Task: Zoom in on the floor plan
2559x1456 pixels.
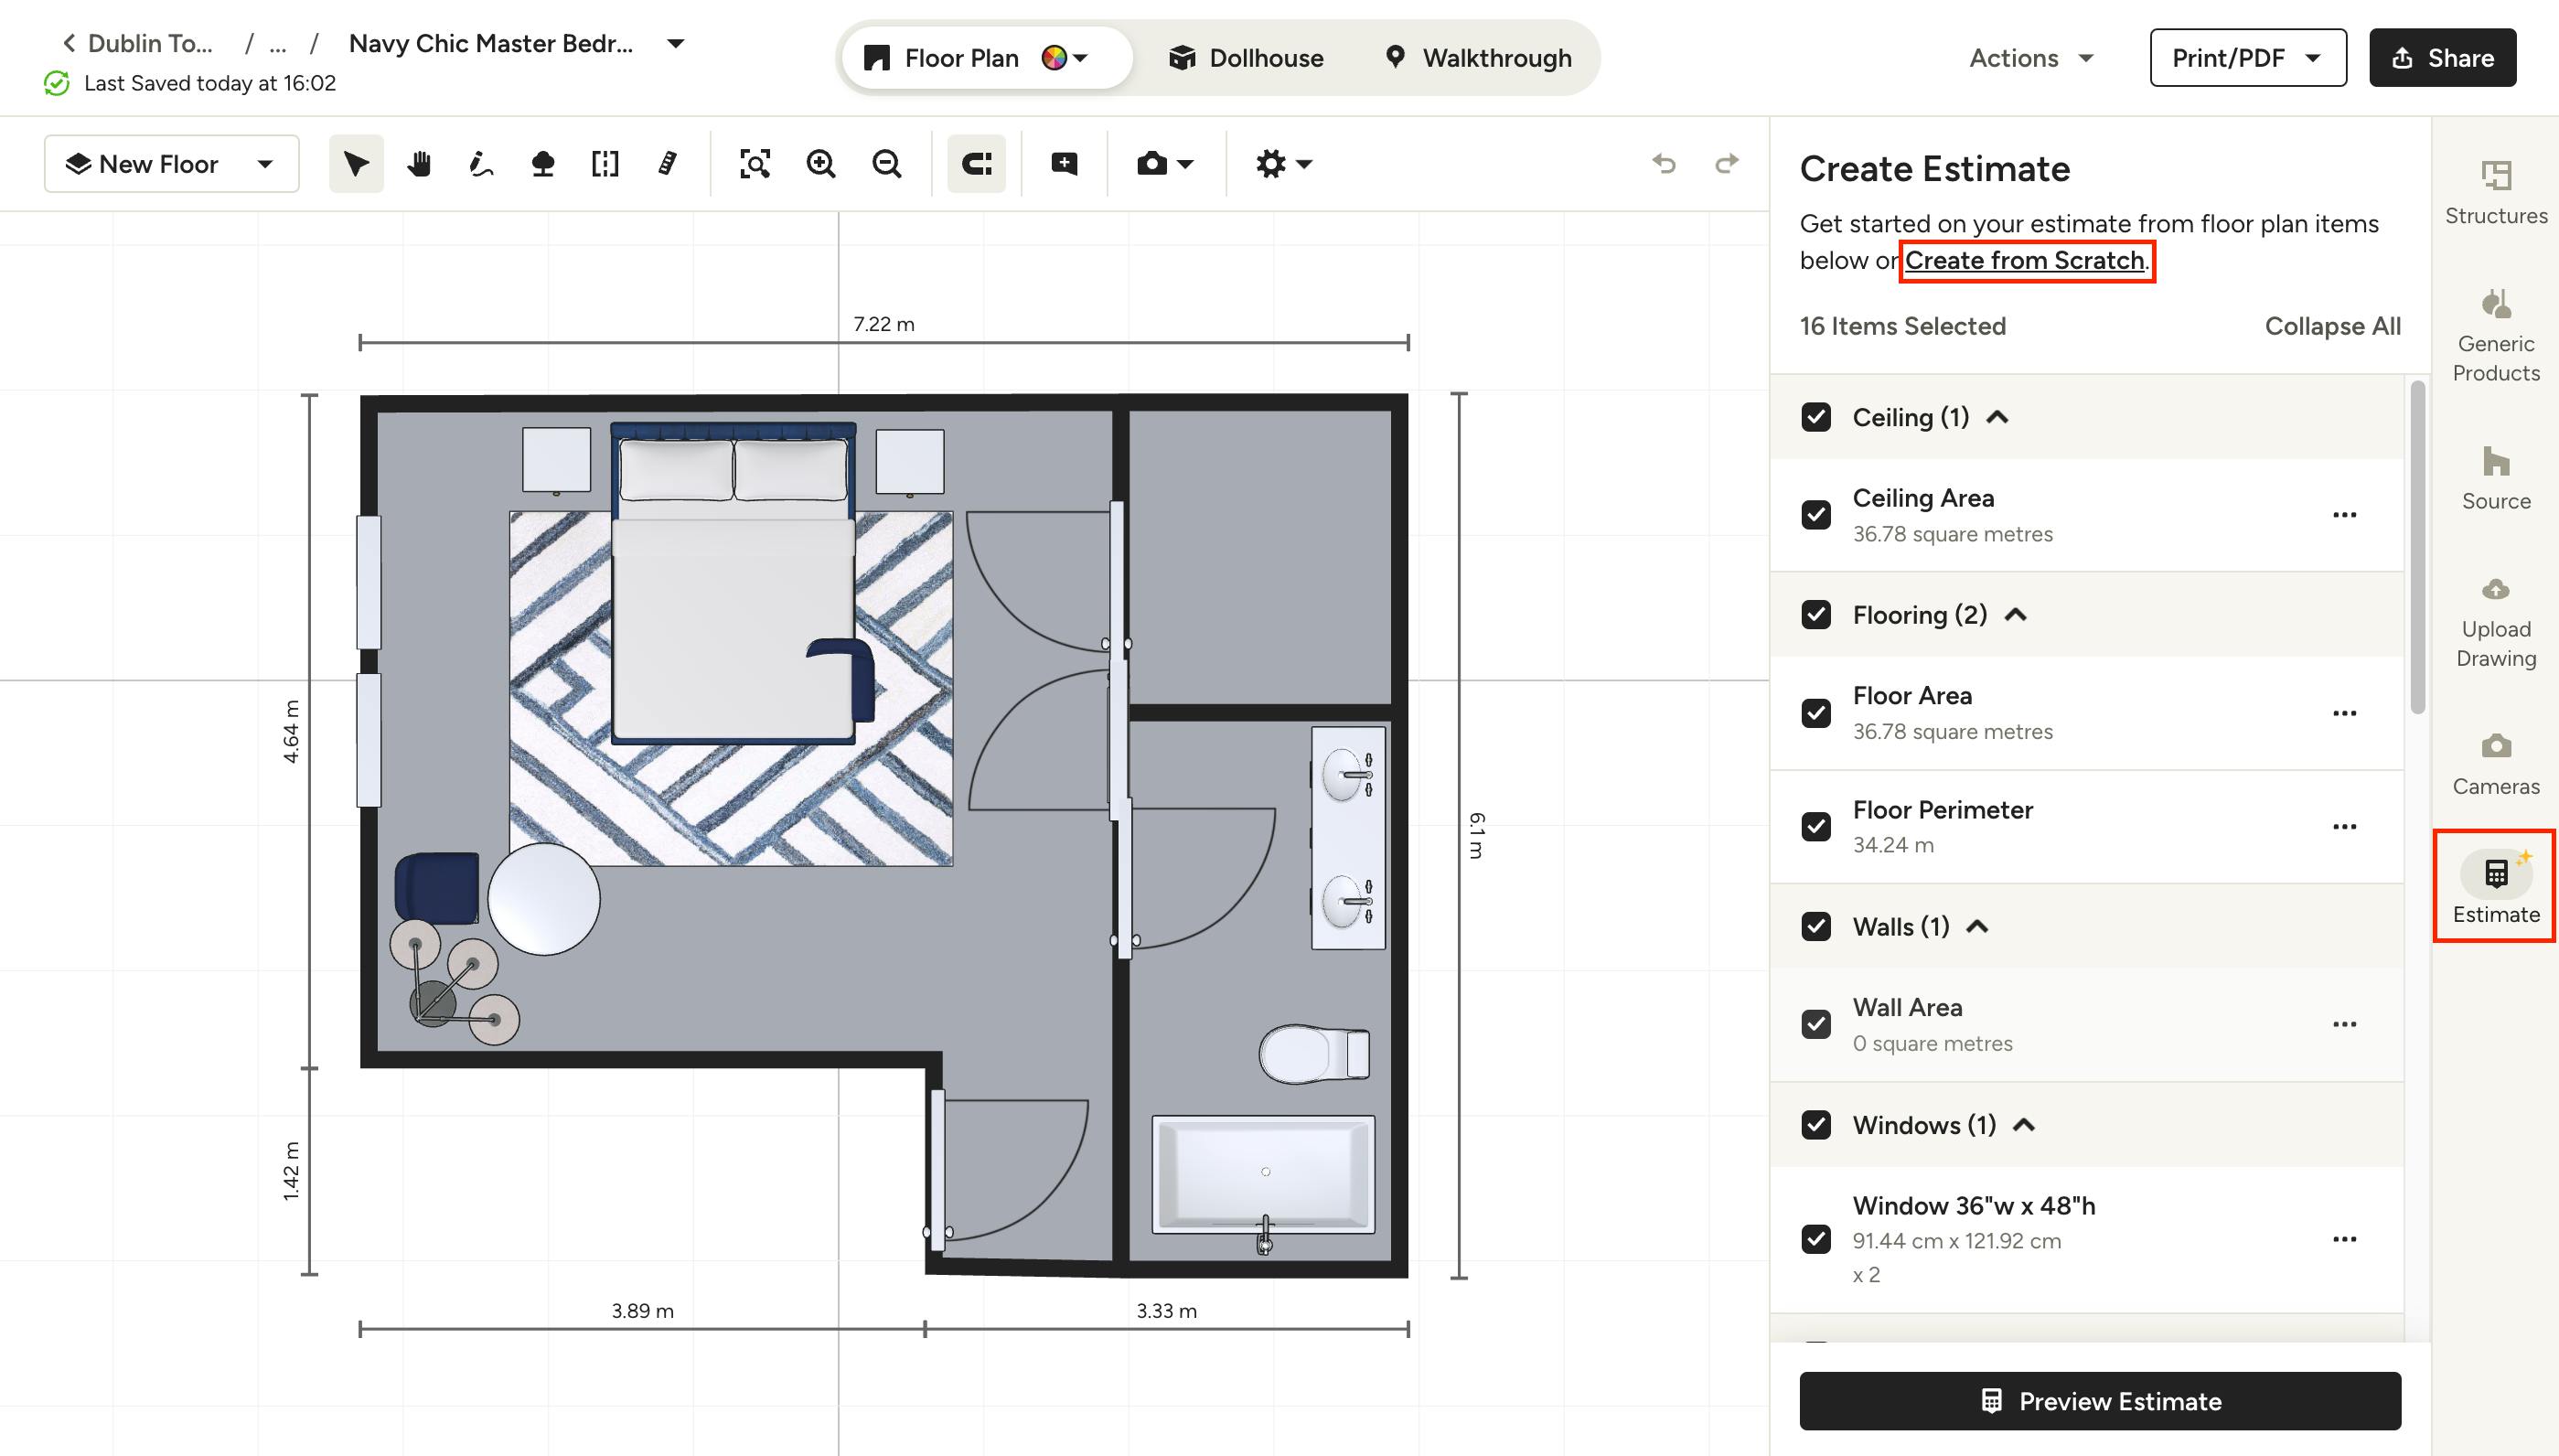Action: click(x=821, y=164)
